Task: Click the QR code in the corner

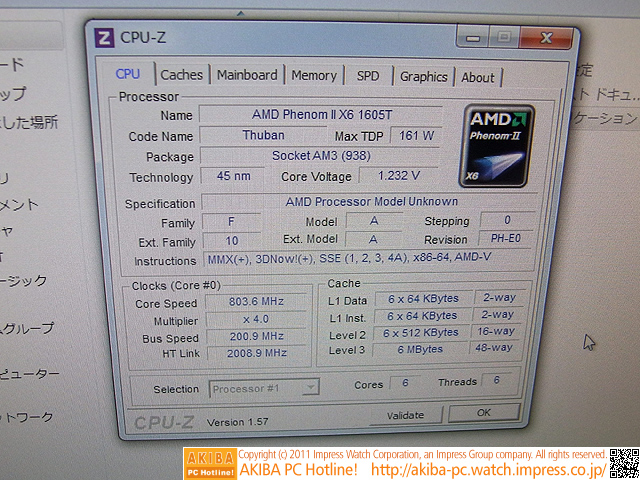Action: click(x=623, y=462)
